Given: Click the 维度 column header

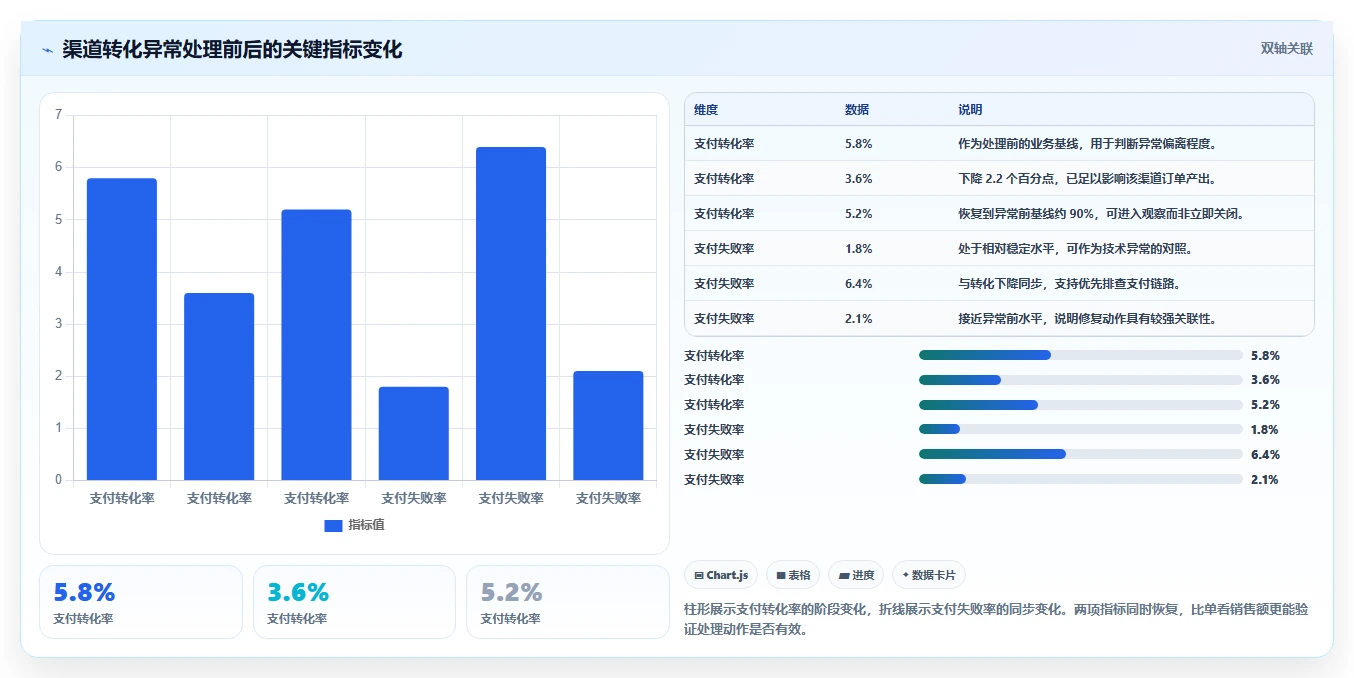Looking at the screenshot, I should pos(706,110).
